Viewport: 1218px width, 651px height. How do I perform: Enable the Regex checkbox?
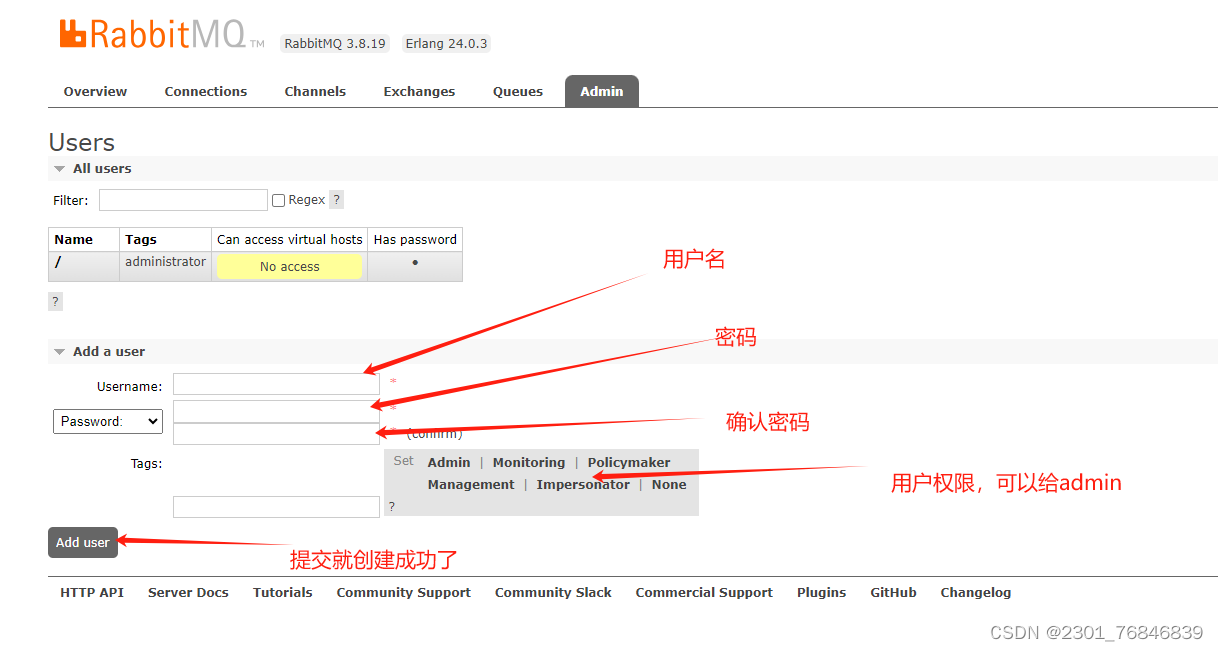(x=278, y=200)
